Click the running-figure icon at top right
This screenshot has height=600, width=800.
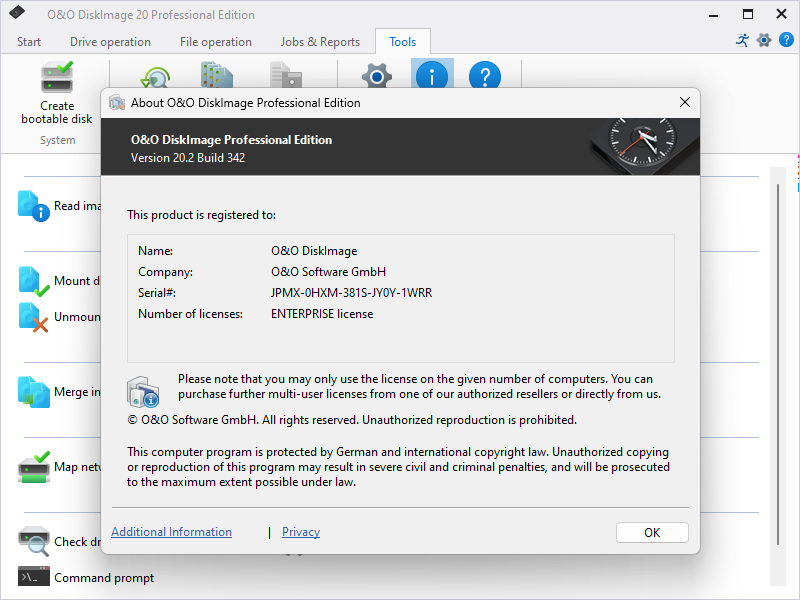click(x=742, y=40)
